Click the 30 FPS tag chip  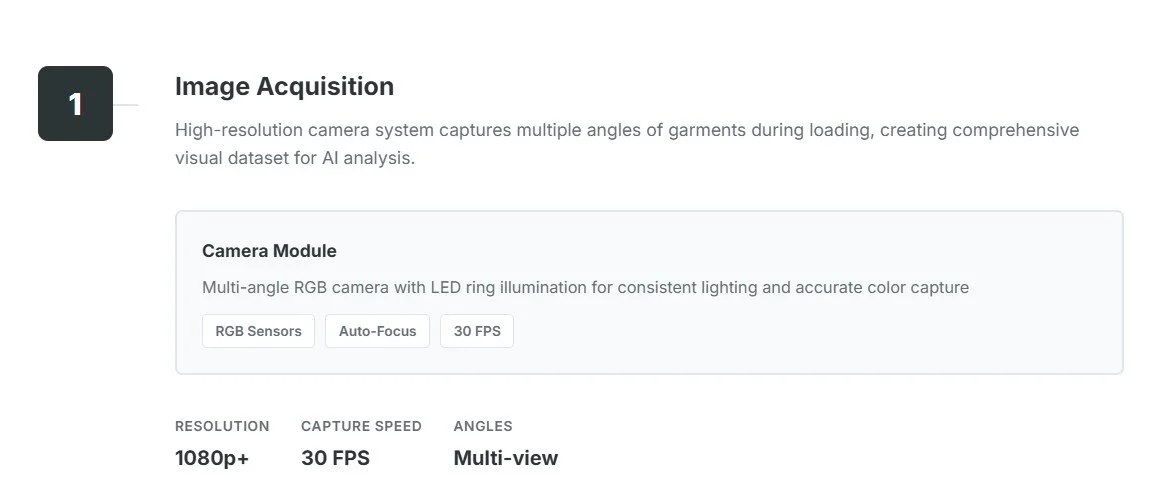pos(477,331)
